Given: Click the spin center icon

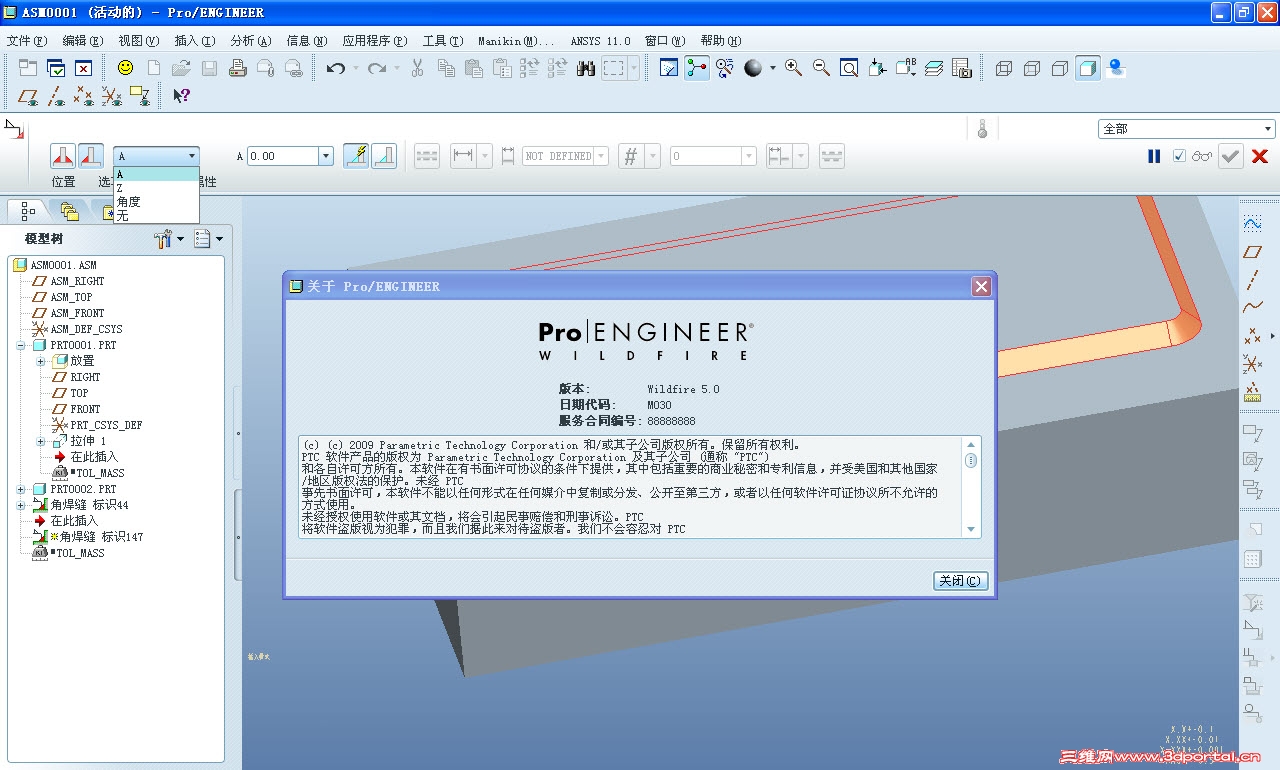Looking at the screenshot, I should pos(697,68).
